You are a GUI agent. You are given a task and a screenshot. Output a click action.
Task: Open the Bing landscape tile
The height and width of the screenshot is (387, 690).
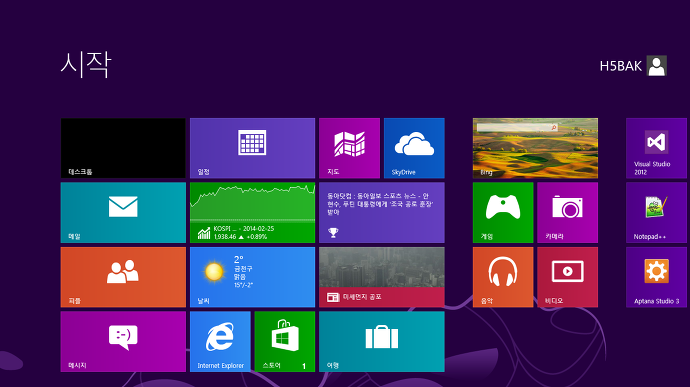tap(535, 148)
